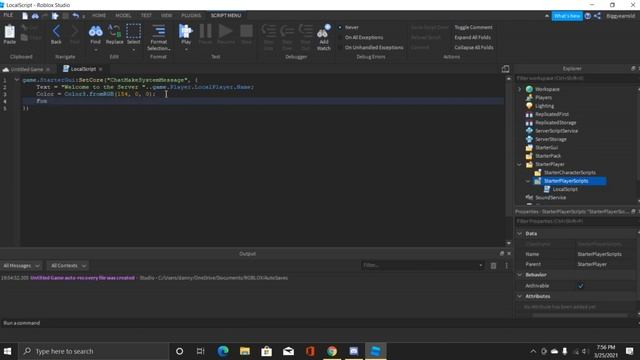The height and width of the screenshot is (360, 640).
Task: Open File Explorer from the taskbar
Action: (245, 351)
